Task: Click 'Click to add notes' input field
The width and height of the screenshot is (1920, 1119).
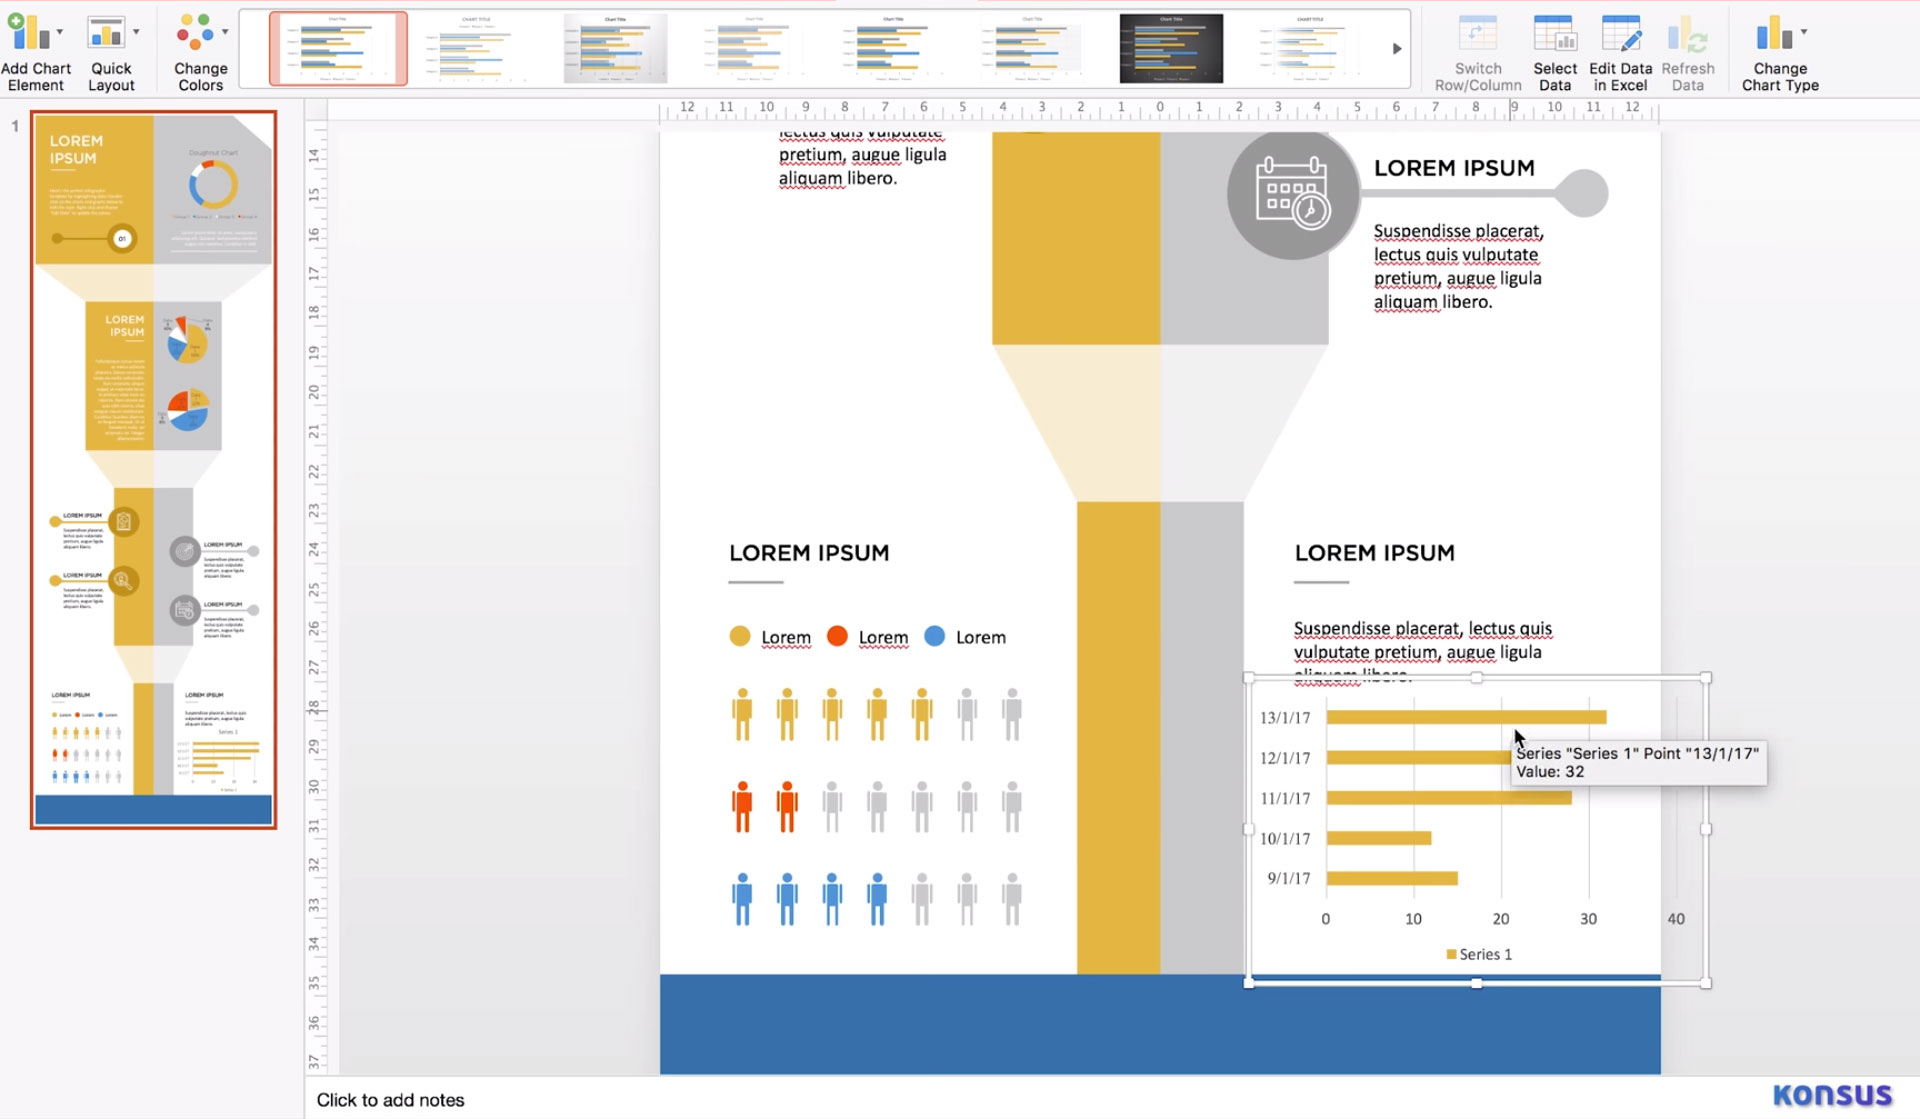Action: [x=390, y=1099]
